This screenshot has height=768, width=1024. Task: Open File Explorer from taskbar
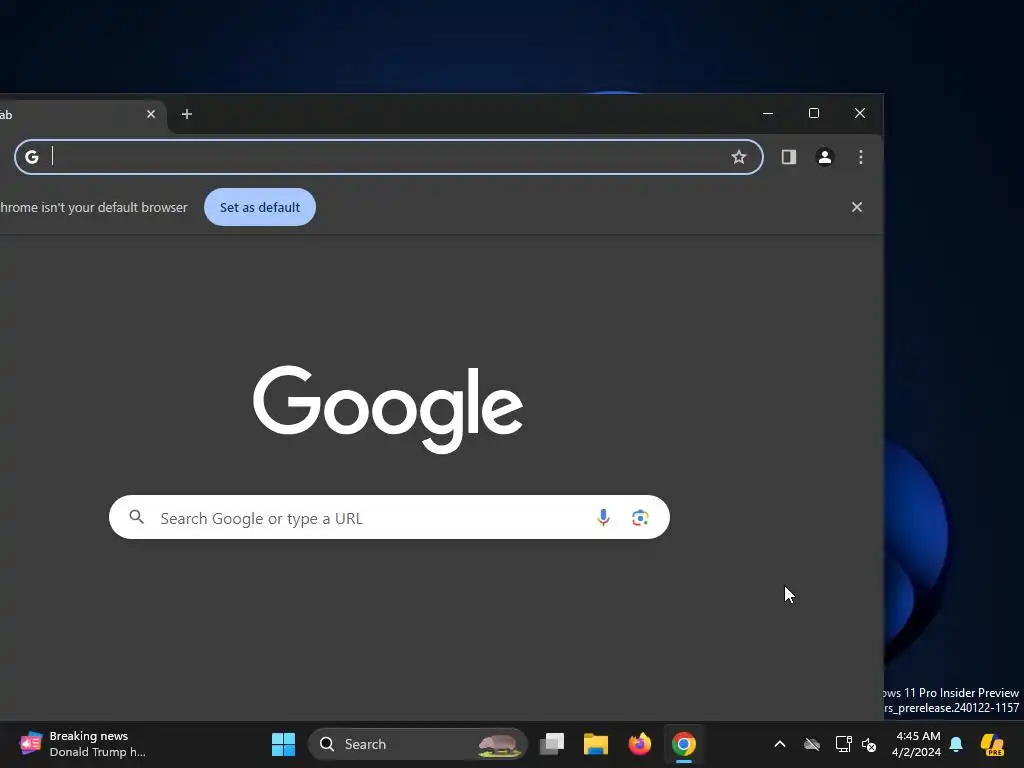[596, 744]
